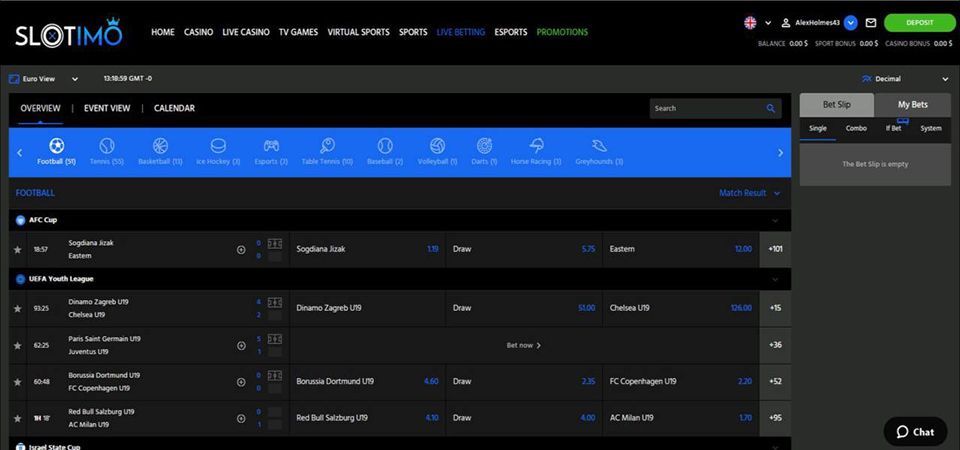
Task: Click plus icon on Sogdiana Jizak row
Action: pos(241,250)
